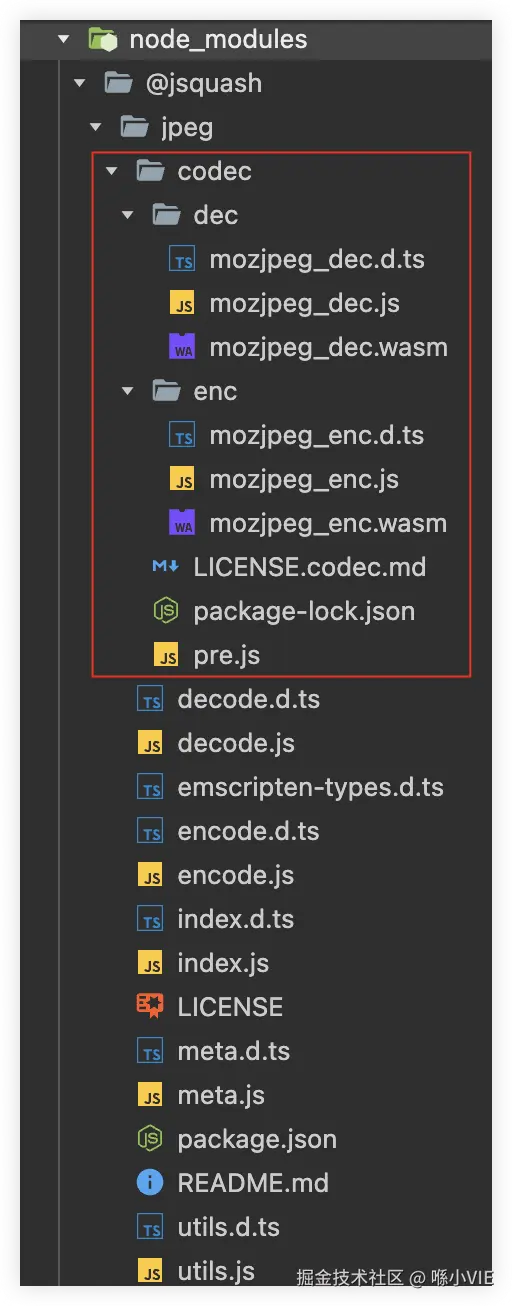
Task: Click the TypeScript icon beside mozjpeg_dec.d.ts
Action: (x=183, y=260)
